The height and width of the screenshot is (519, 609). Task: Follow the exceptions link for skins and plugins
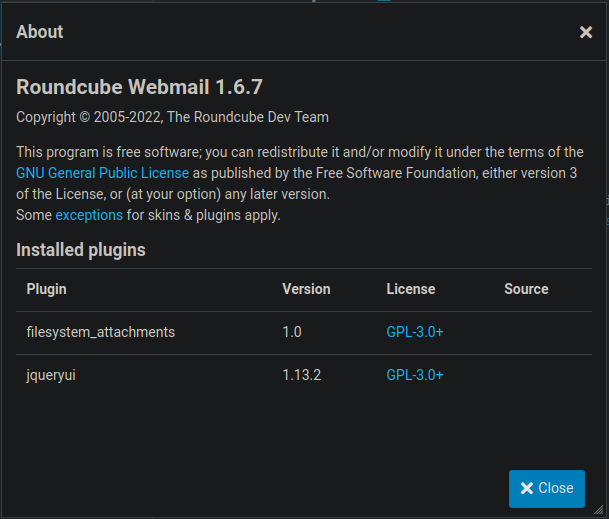[x=89, y=215]
